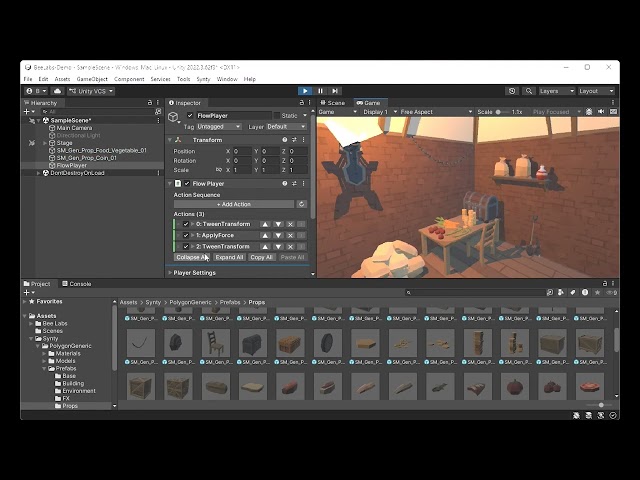Open the Layout dropdown in toolbar
The height and width of the screenshot is (480, 640).
click(x=596, y=91)
